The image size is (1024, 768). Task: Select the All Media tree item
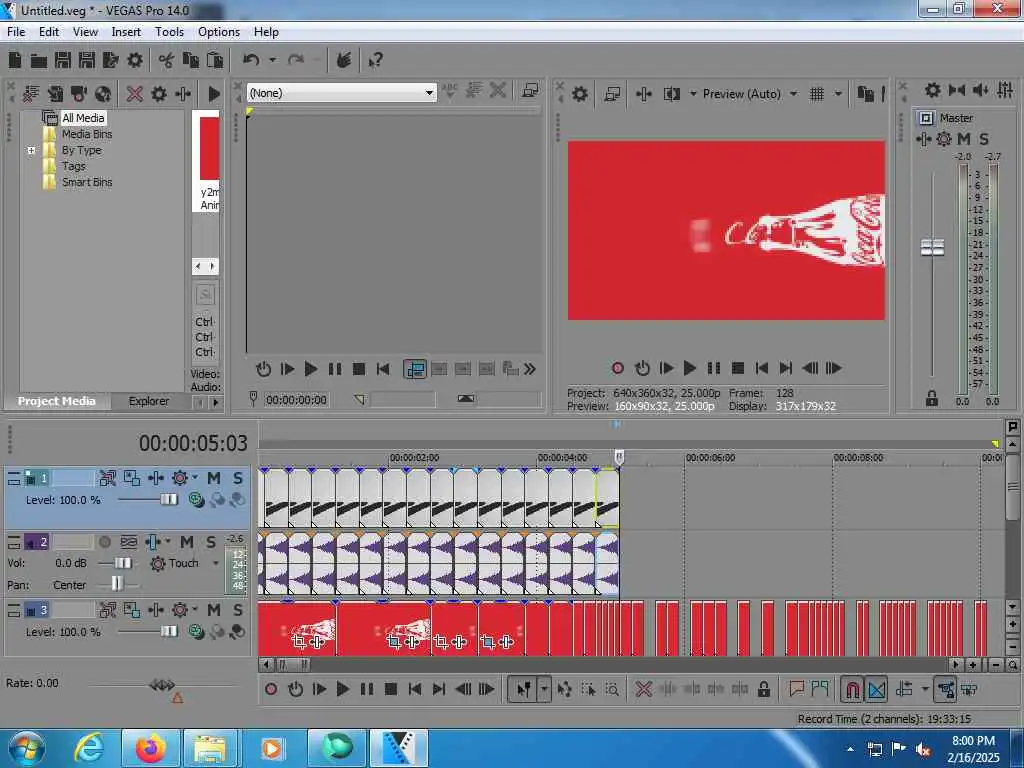[x=83, y=118]
